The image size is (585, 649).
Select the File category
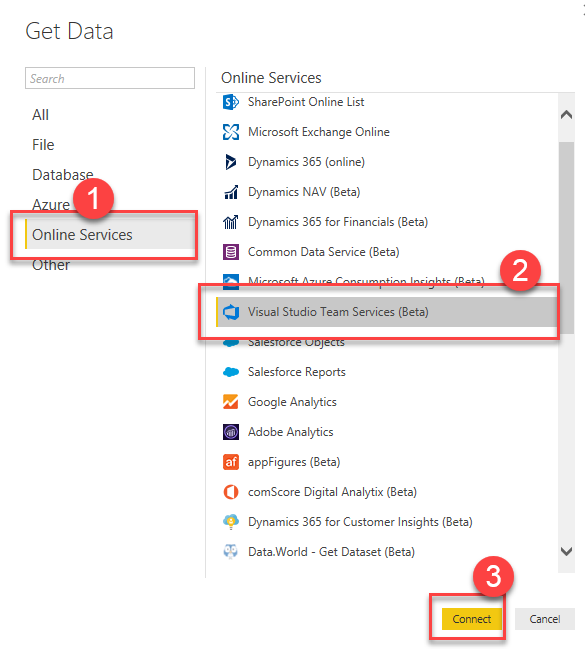coord(43,145)
